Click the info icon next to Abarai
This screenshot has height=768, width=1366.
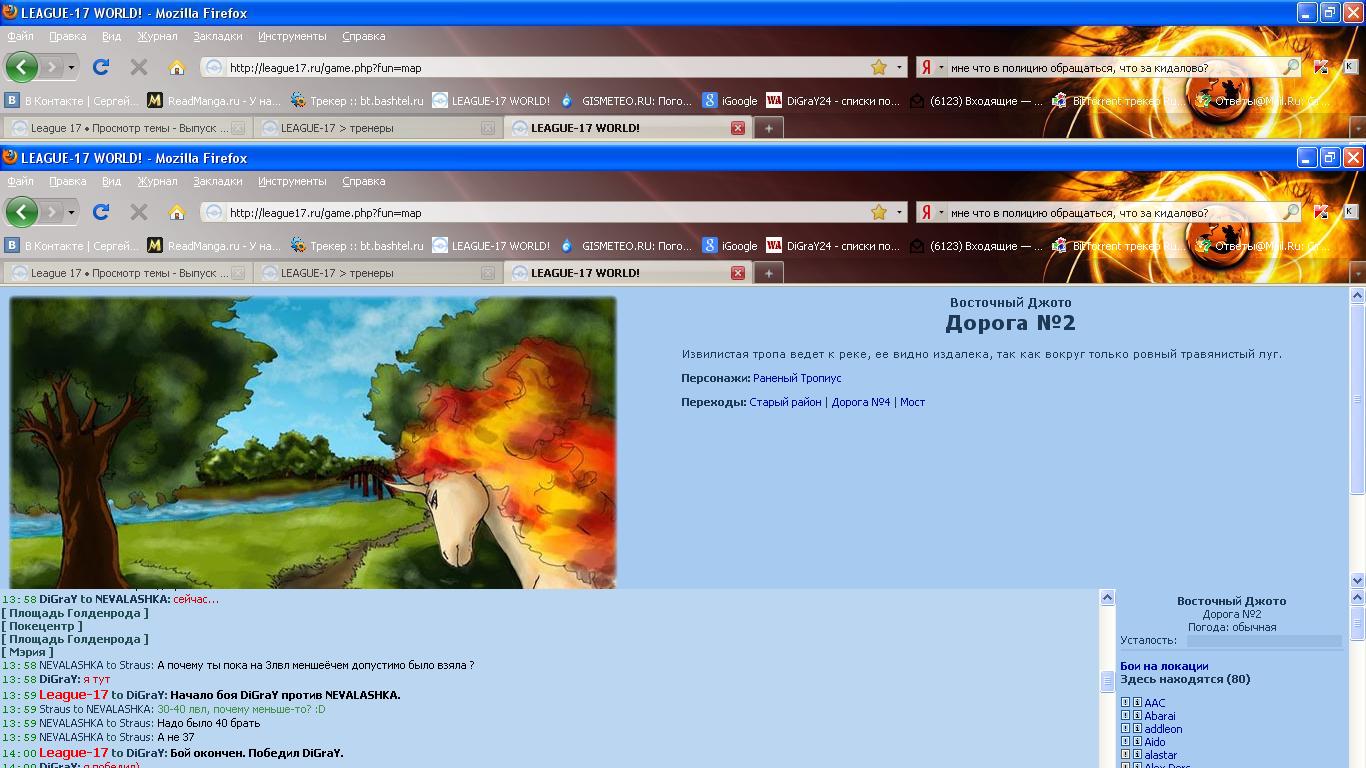(1137, 716)
